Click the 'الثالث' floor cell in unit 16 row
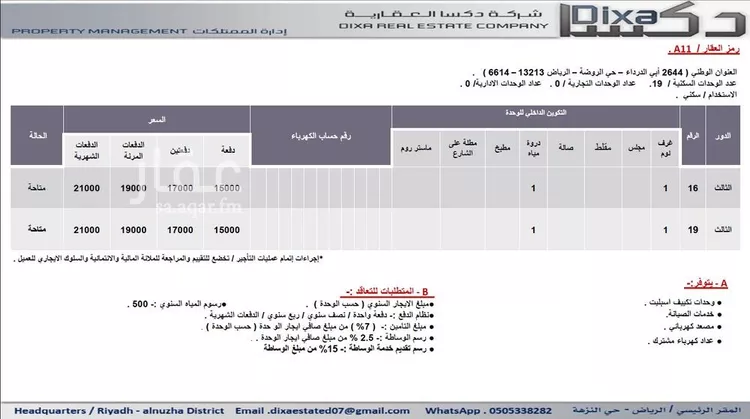Image resolution: width=750 pixels, height=419 pixels. [x=723, y=188]
